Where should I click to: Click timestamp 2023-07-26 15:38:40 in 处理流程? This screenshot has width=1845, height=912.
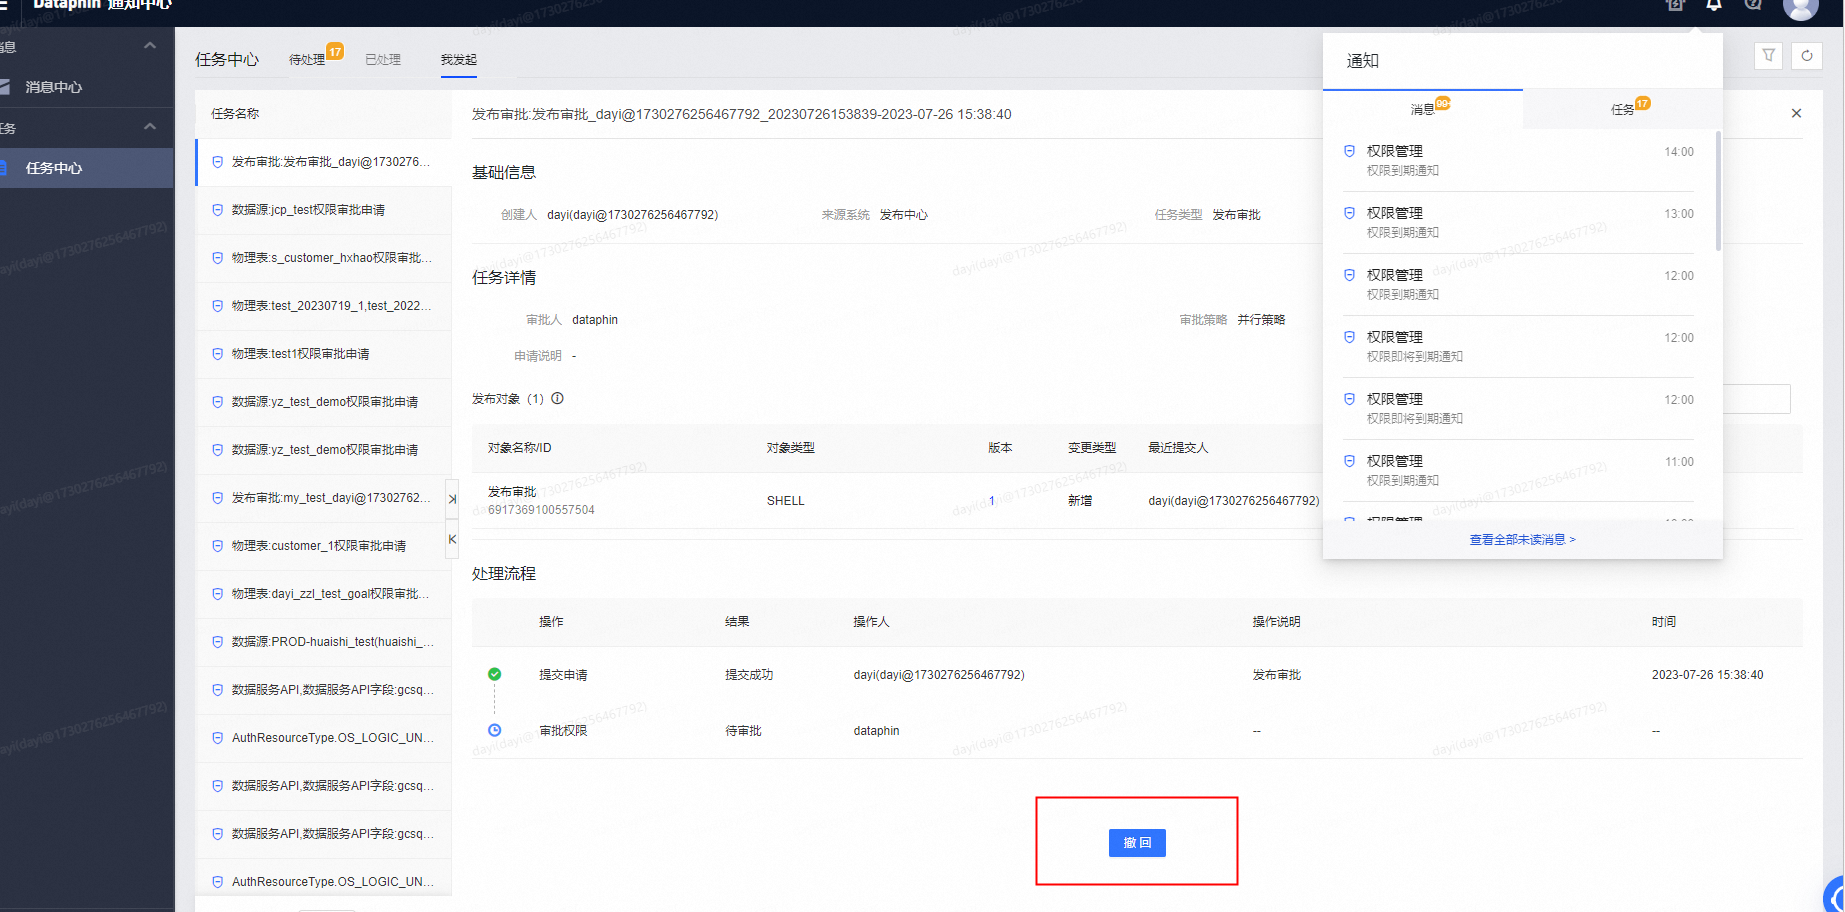[1708, 675]
